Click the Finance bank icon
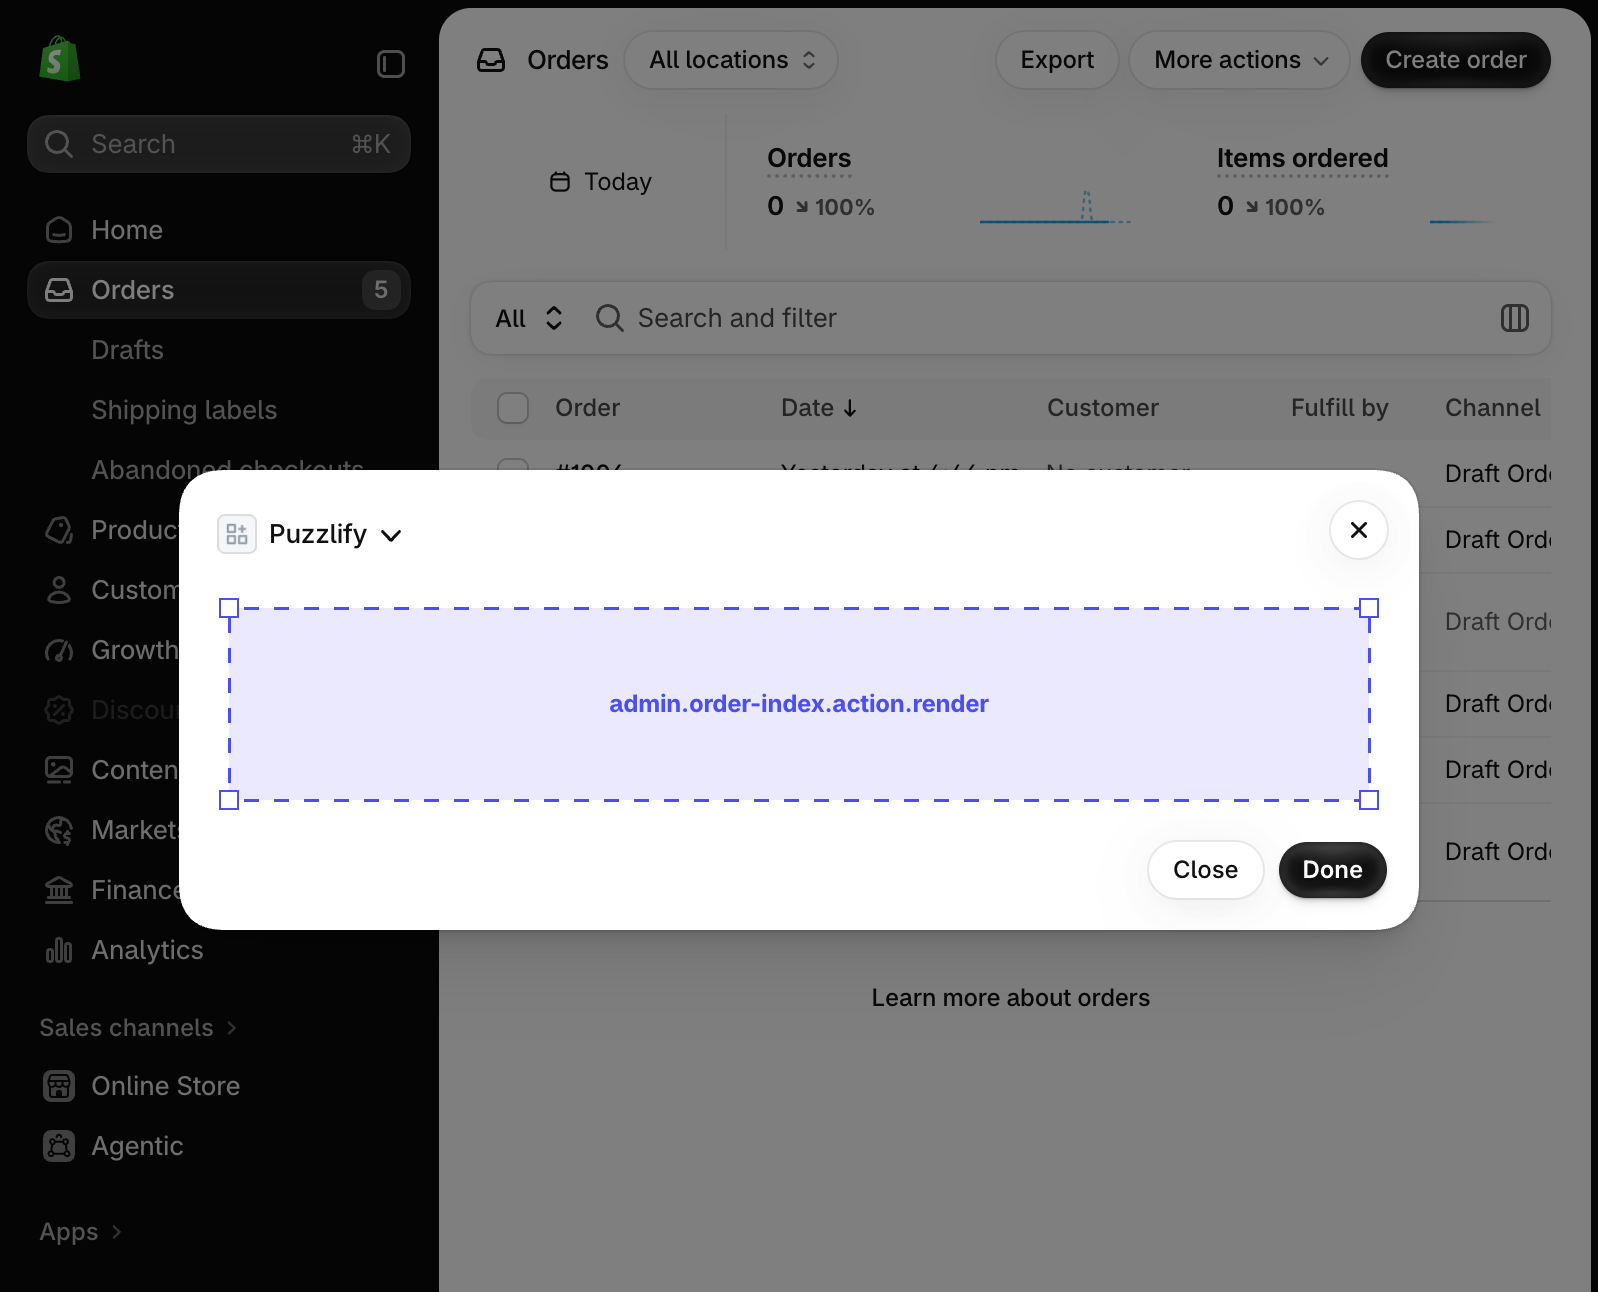Screen dimensions: 1598x1292 tap(59, 890)
